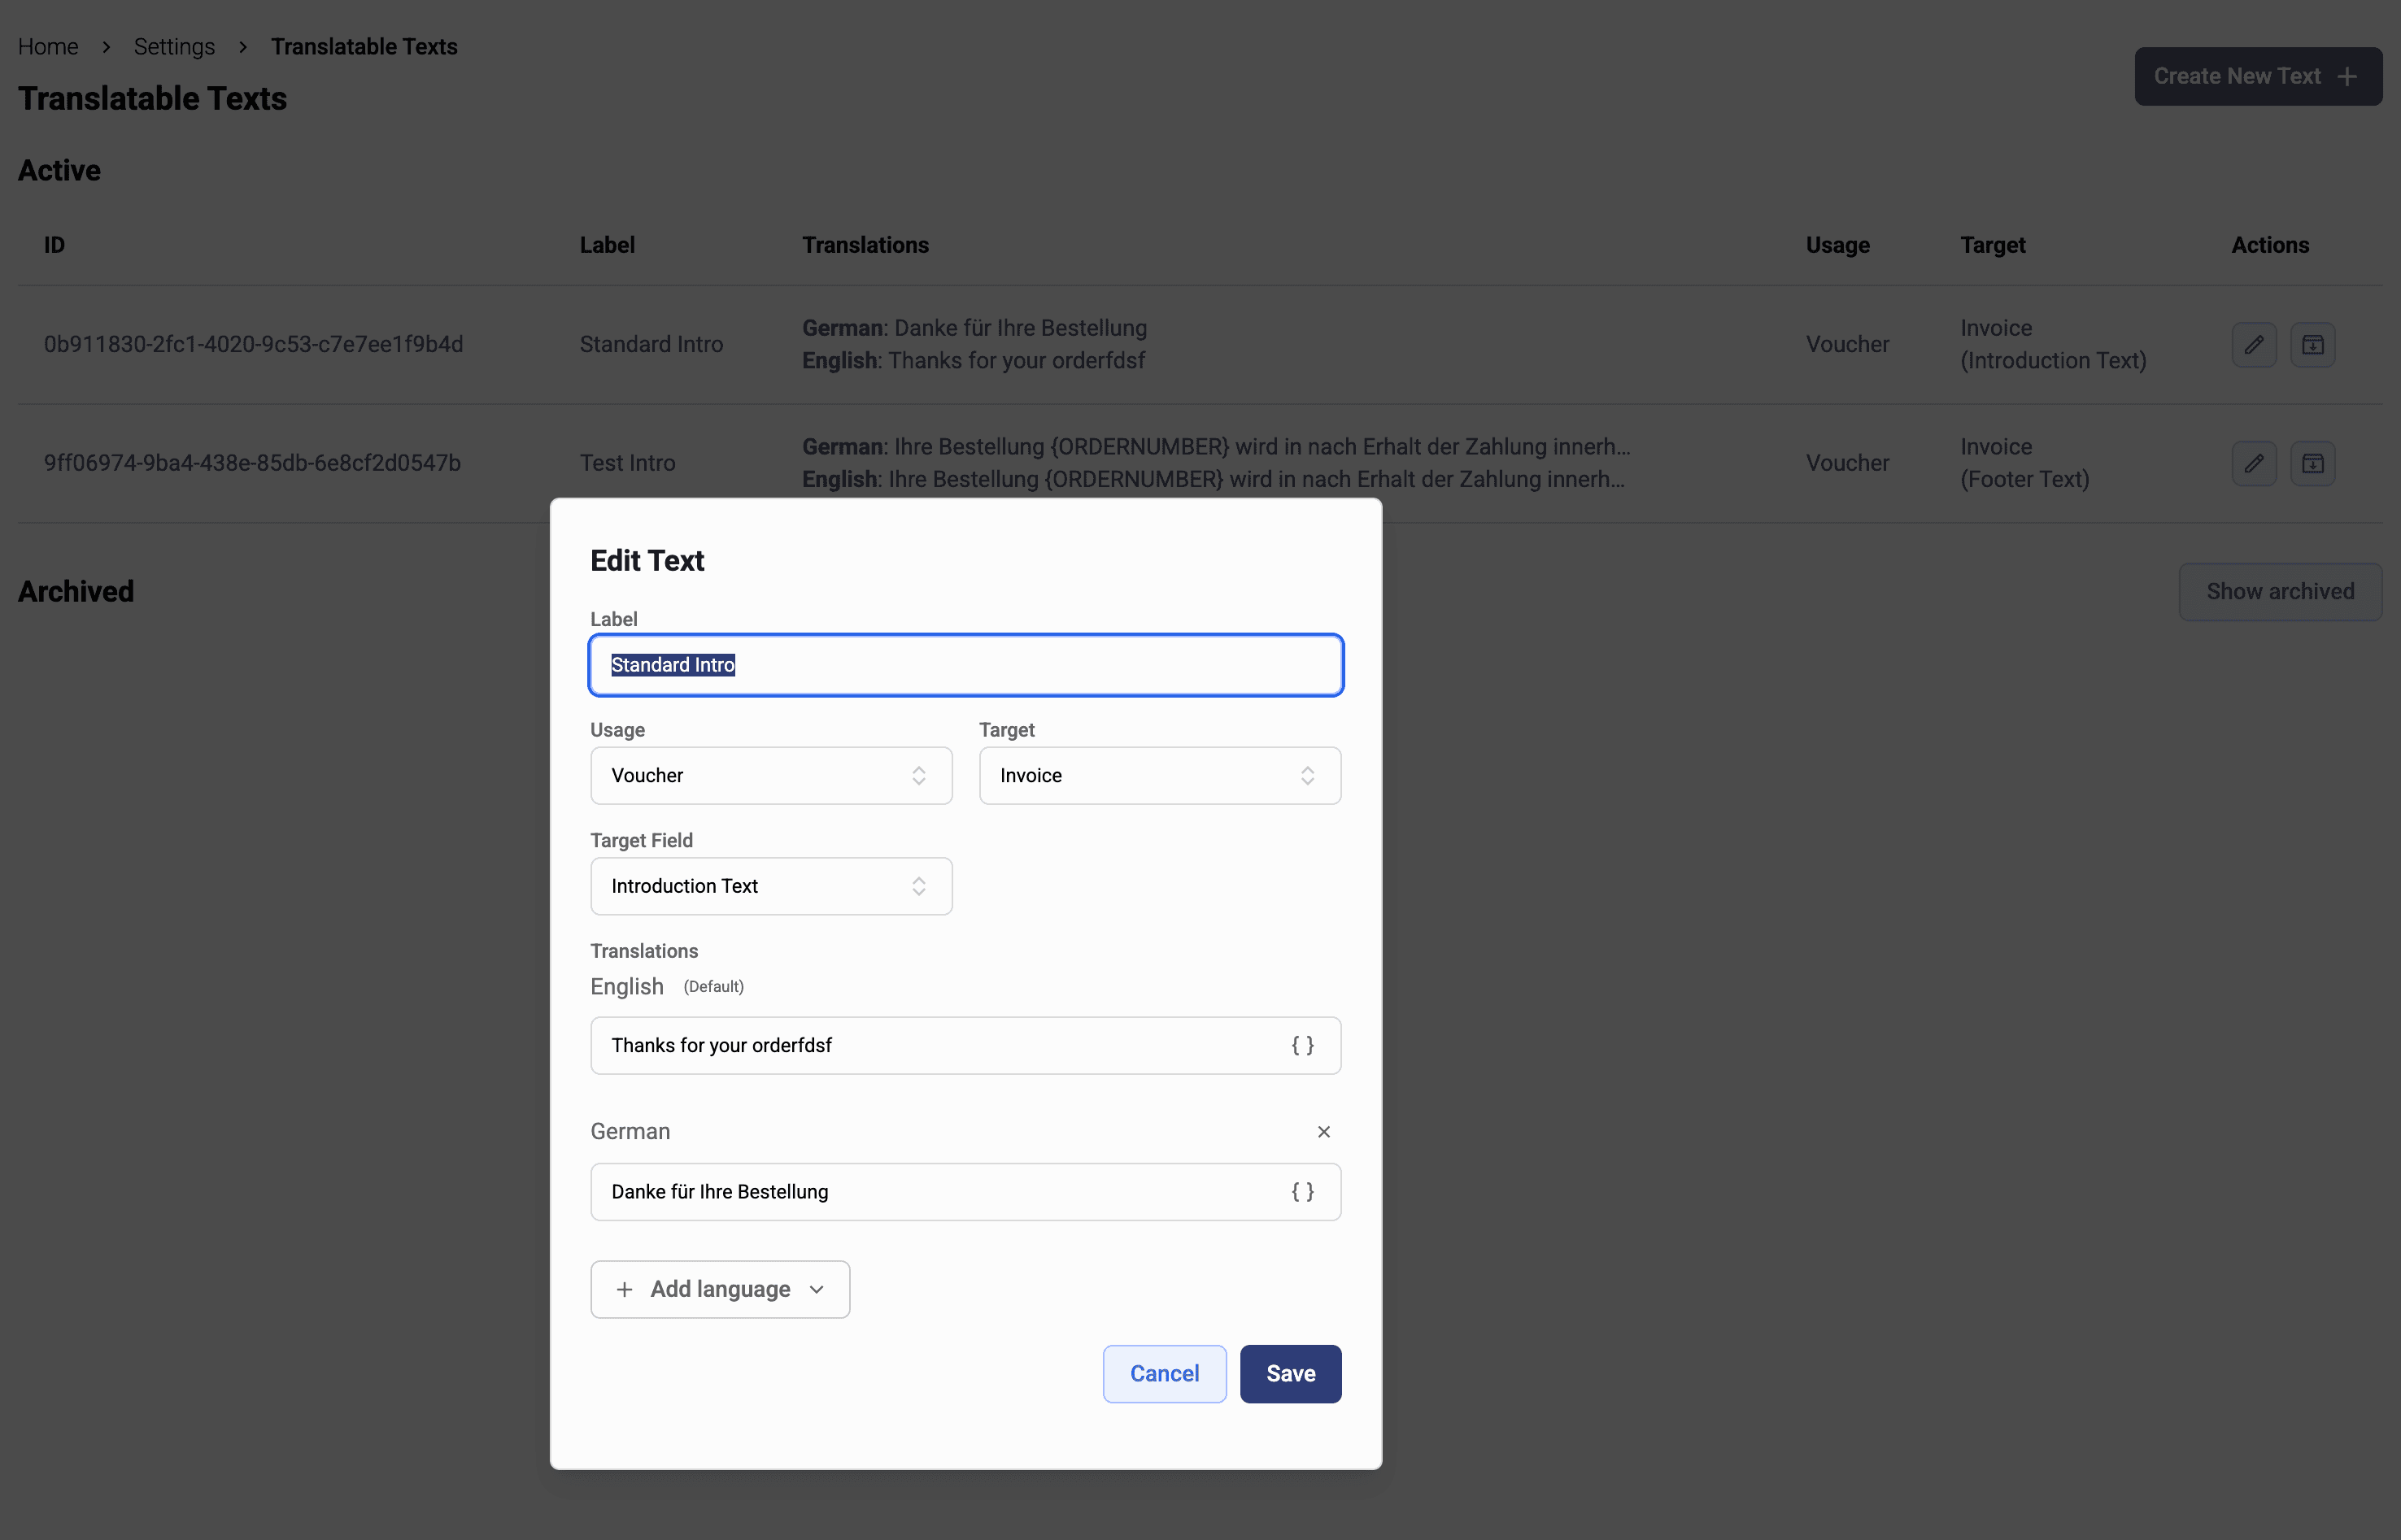Click edit pencil icon for Standard Intro row

(x=2253, y=344)
